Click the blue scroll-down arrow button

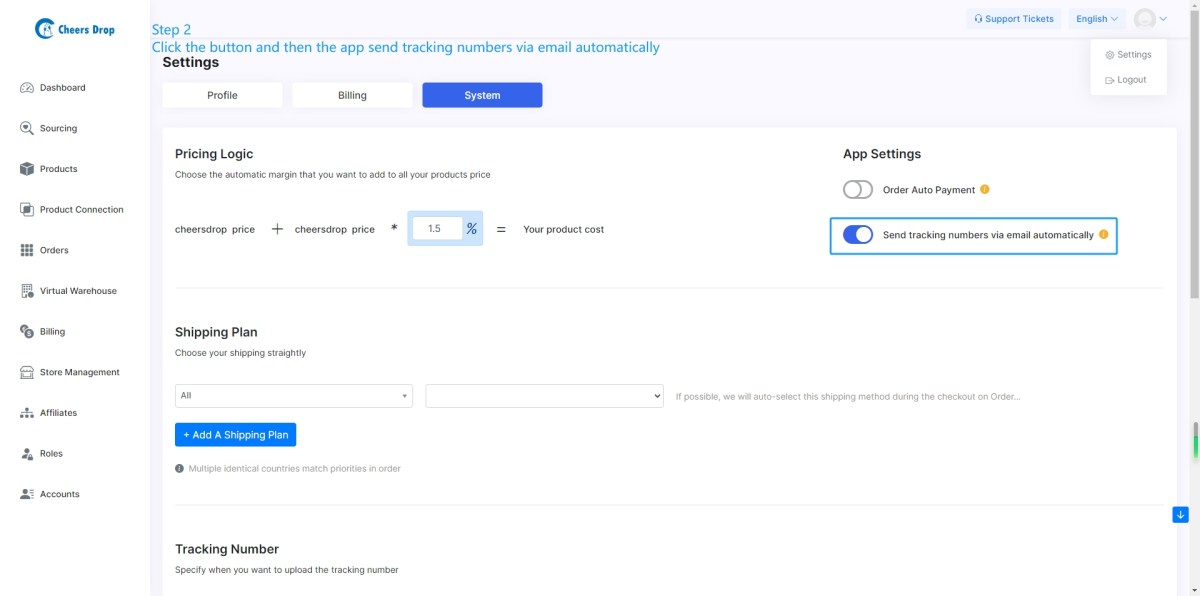click(1180, 514)
